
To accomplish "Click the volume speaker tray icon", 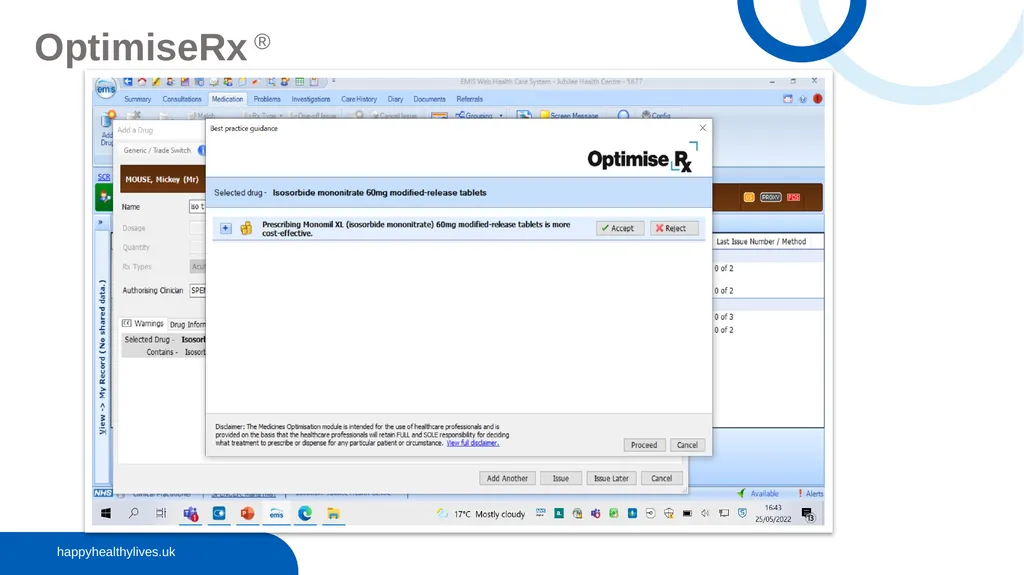I will click(x=705, y=514).
